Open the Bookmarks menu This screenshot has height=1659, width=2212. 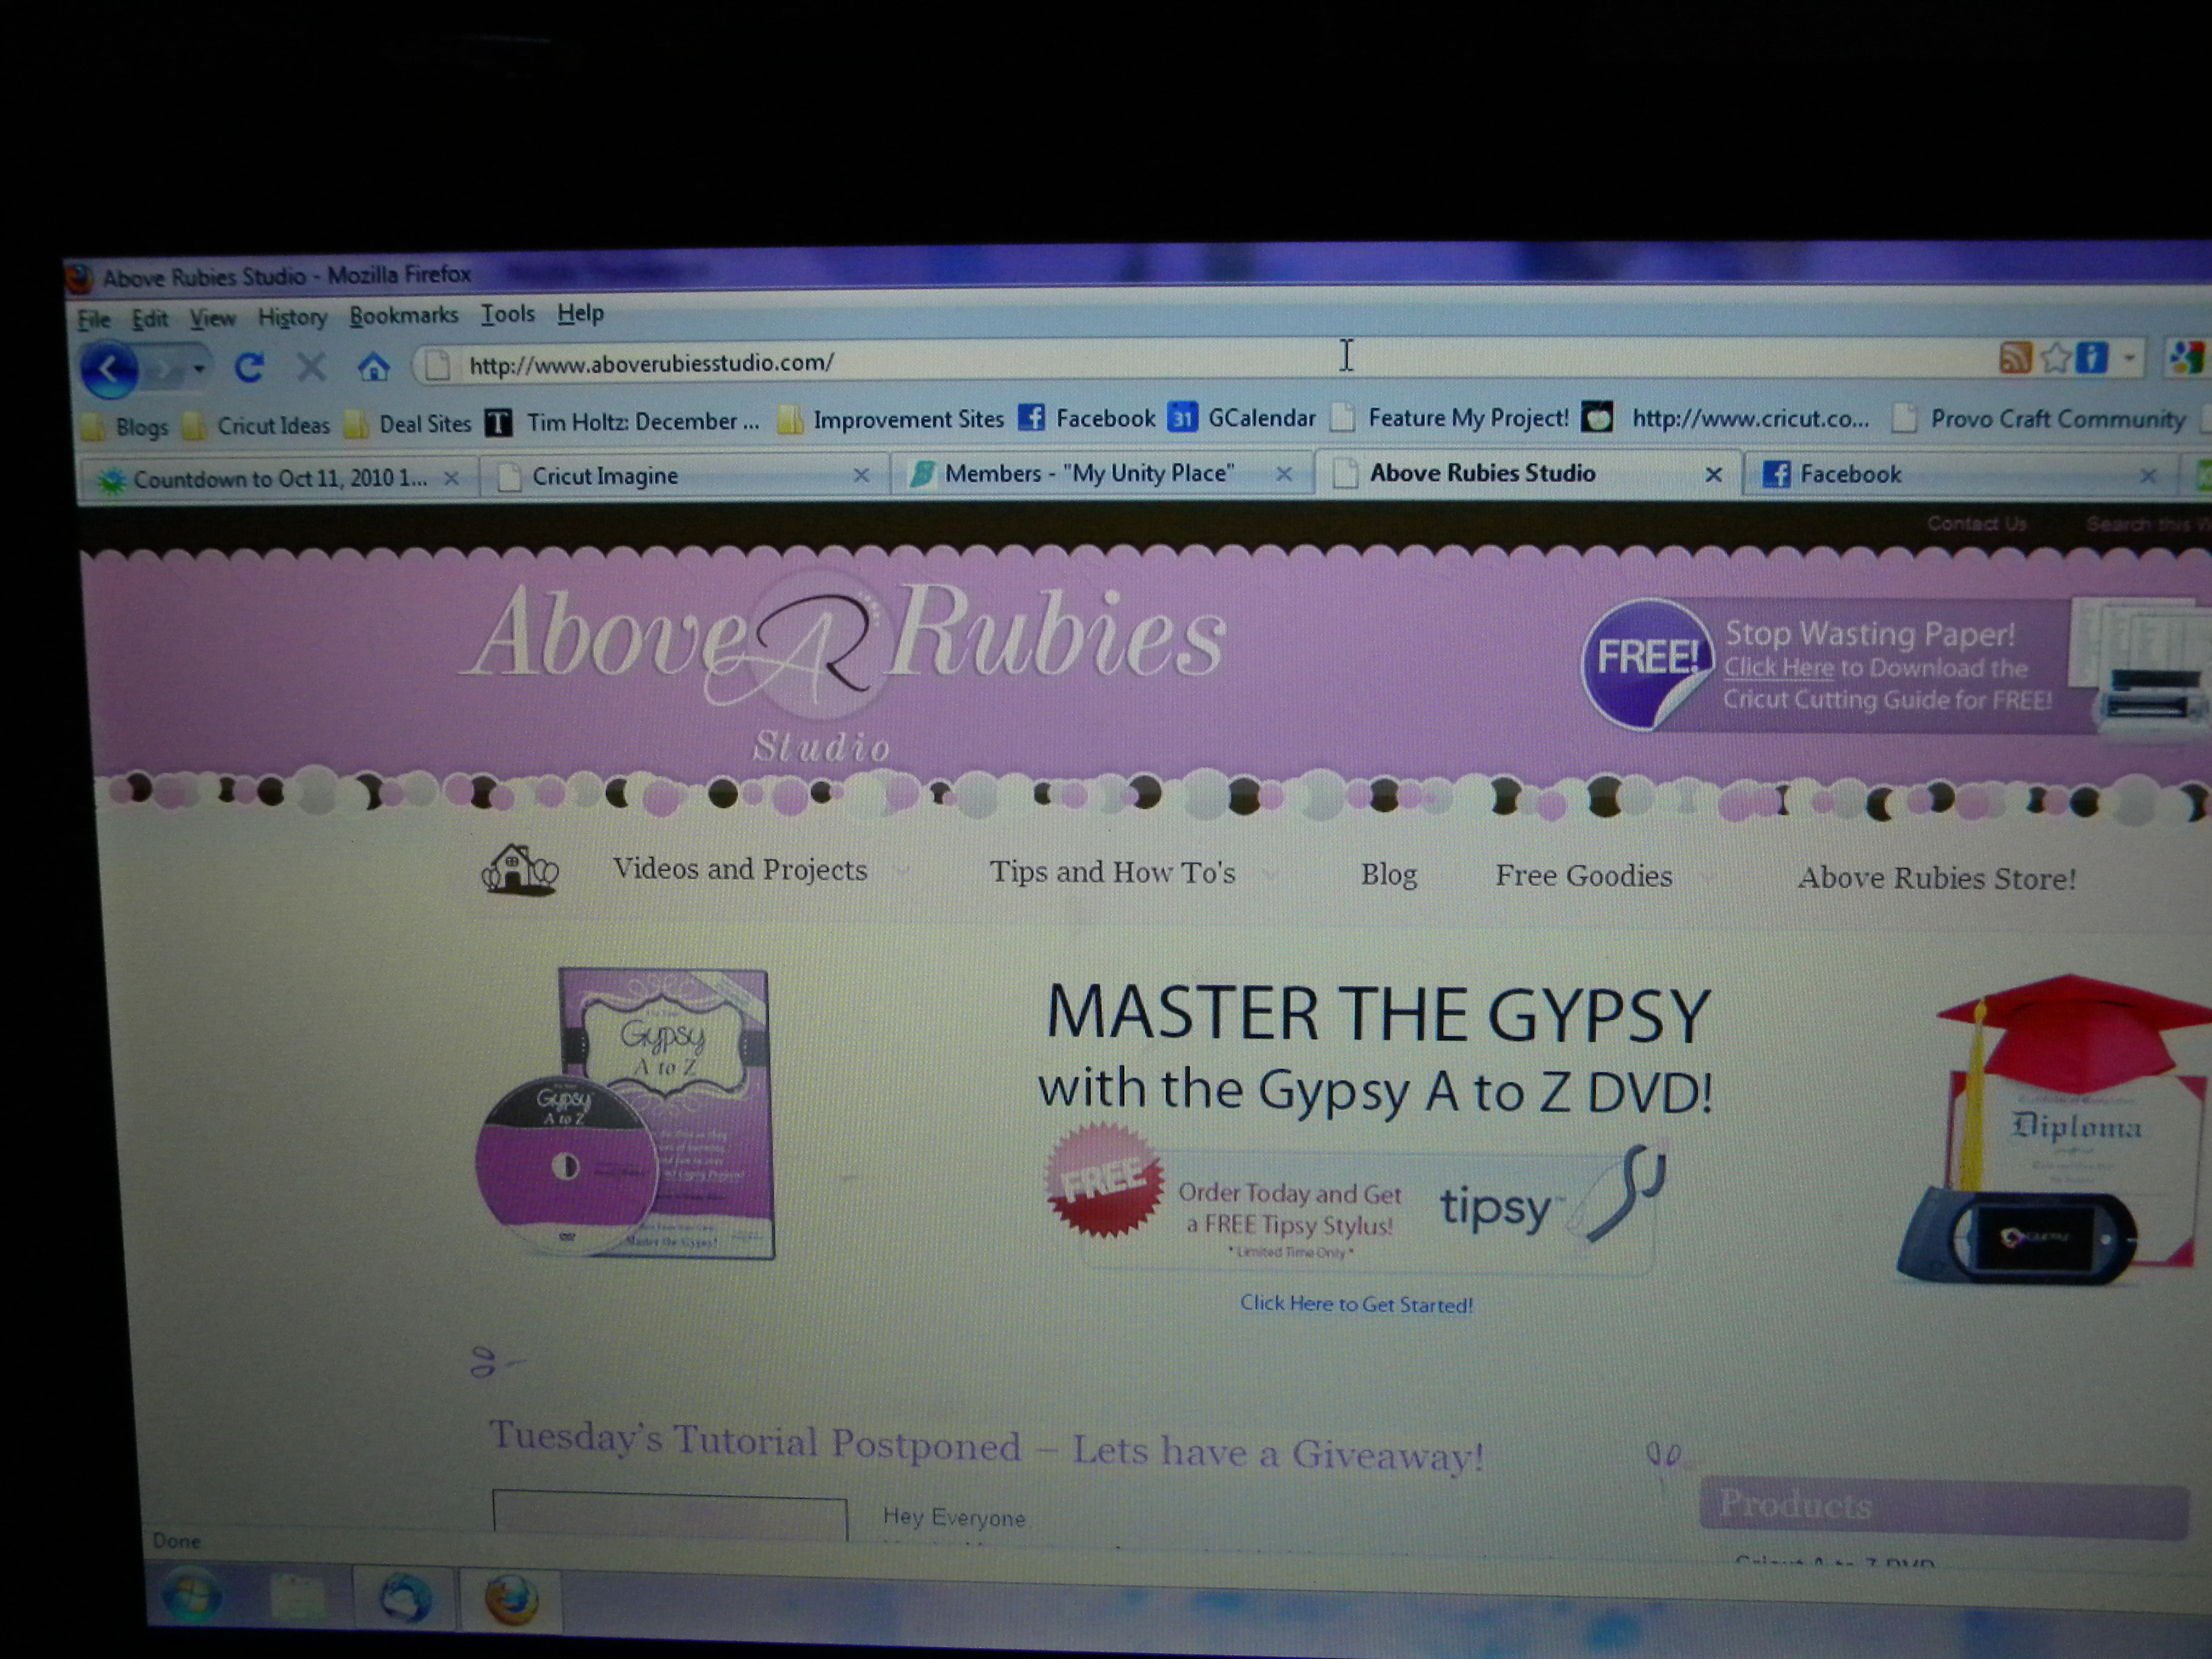pyautogui.click(x=403, y=316)
